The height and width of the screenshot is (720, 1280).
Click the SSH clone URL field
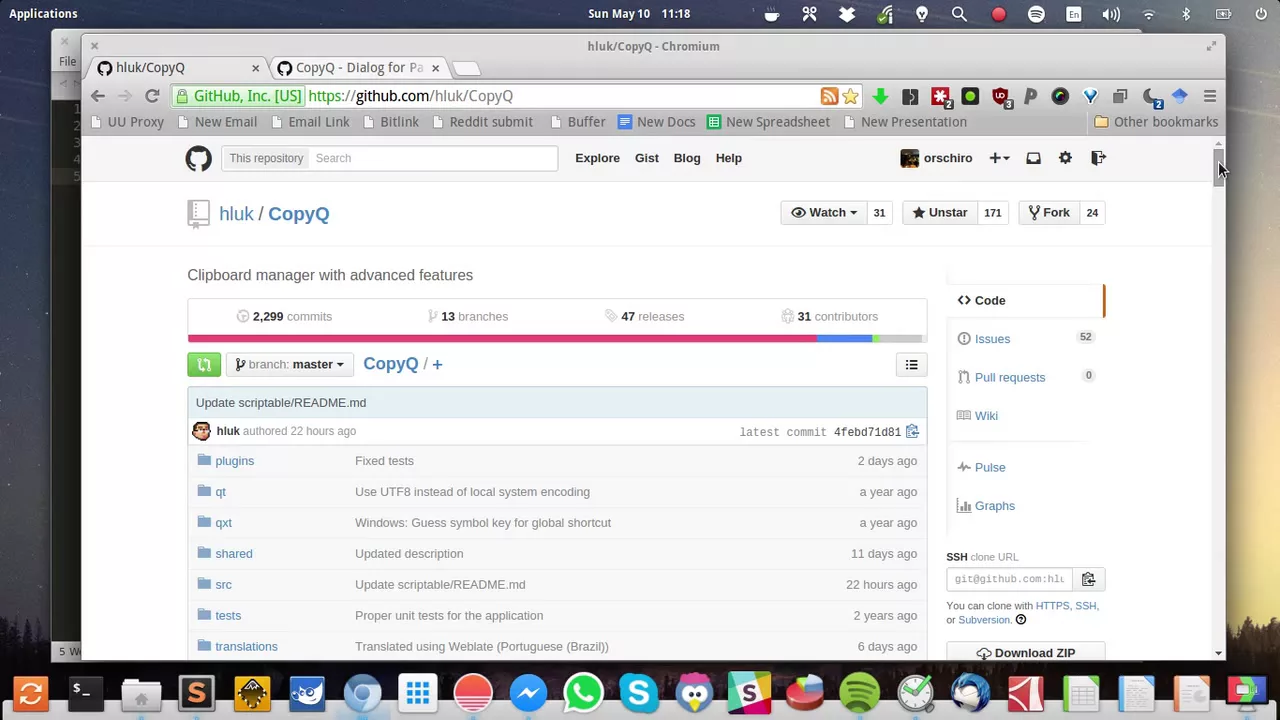coord(1009,579)
